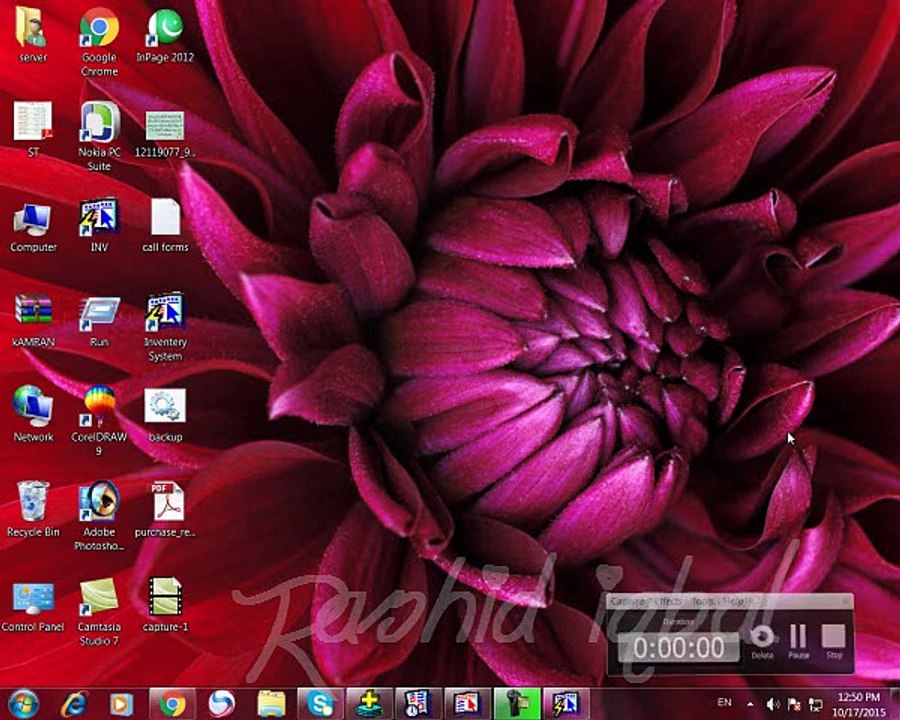Screen dimensions: 900x720
Task: Open the EN language bar selector
Action: pos(724,702)
